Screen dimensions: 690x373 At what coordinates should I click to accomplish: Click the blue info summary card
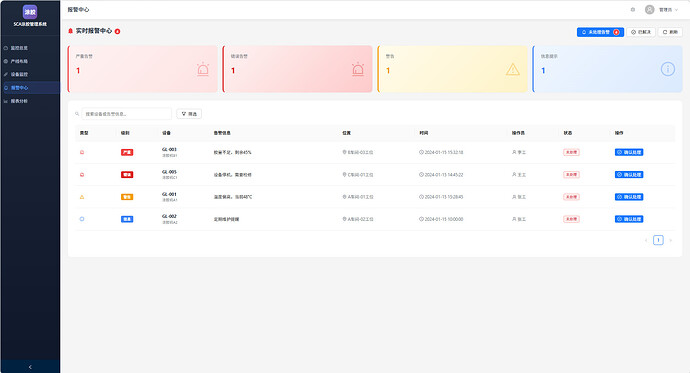pyautogui.click(x=607, y=69)
